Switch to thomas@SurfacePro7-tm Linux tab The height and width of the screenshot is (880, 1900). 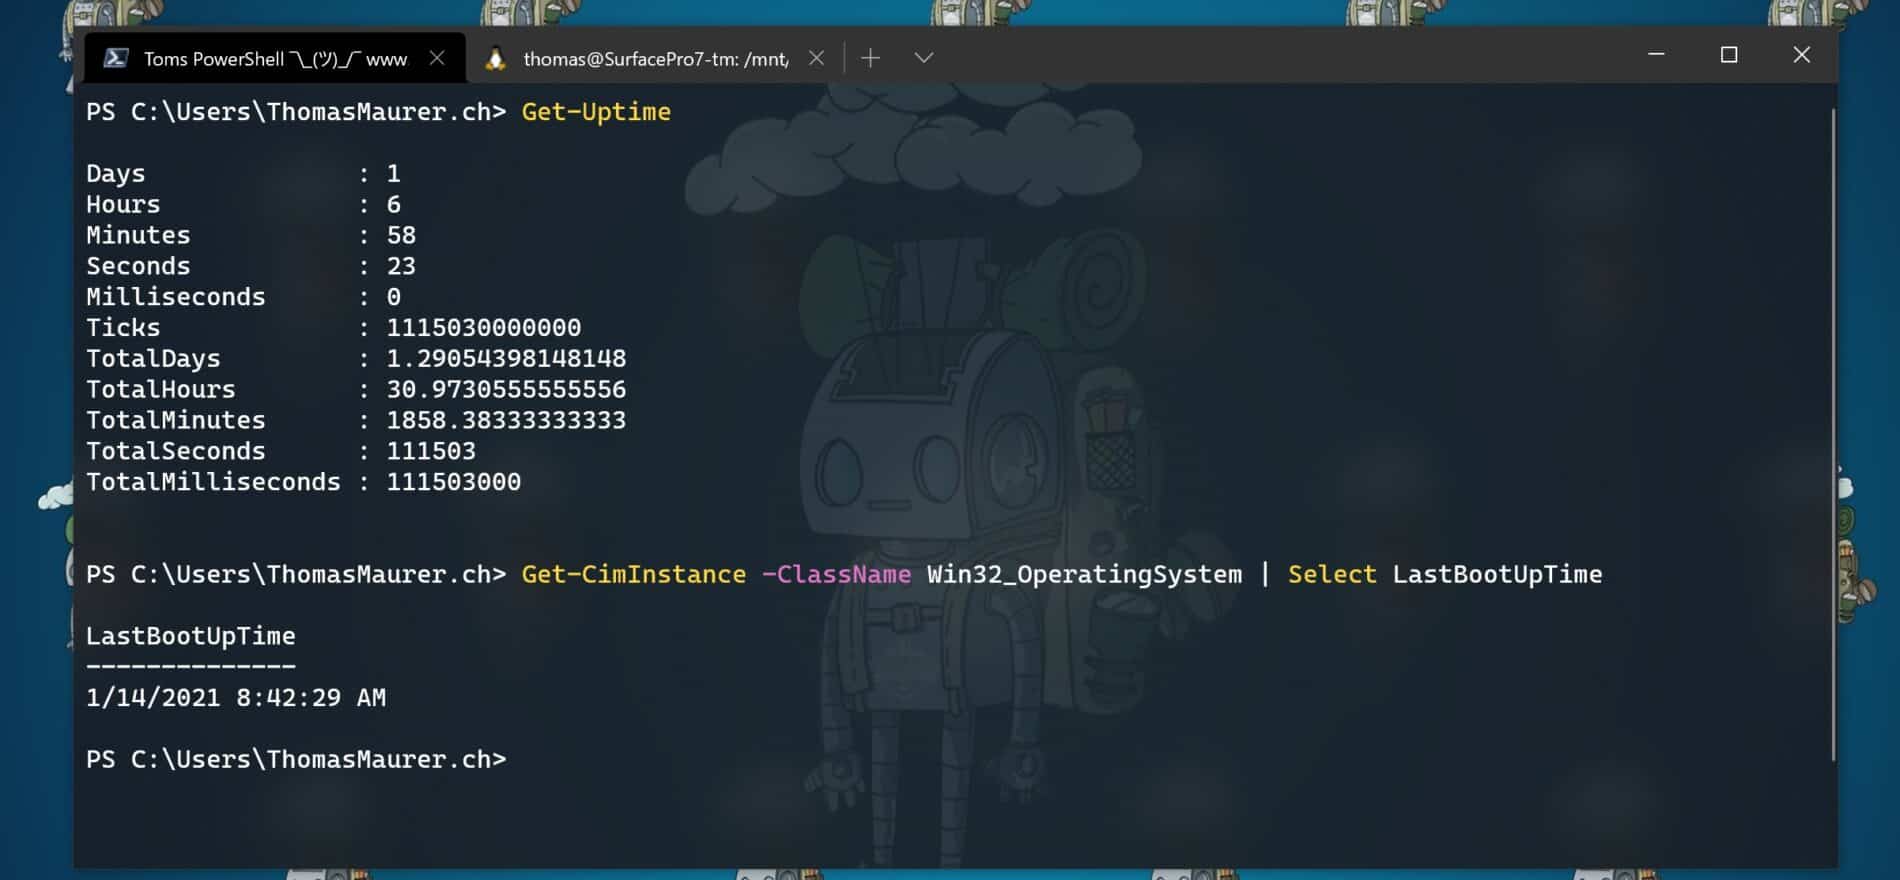(x=655, y=58)
